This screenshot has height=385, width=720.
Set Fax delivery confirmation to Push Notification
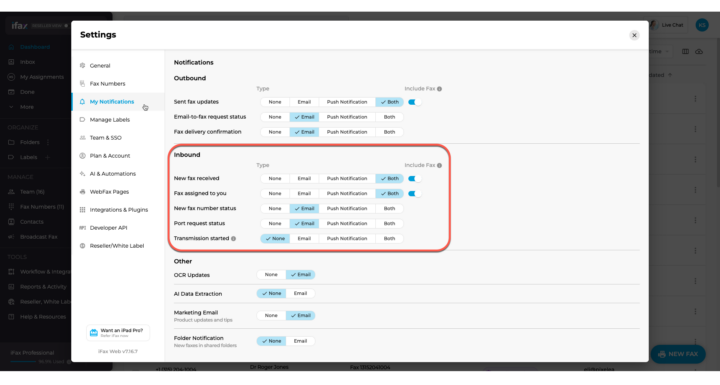click(347, 132)
